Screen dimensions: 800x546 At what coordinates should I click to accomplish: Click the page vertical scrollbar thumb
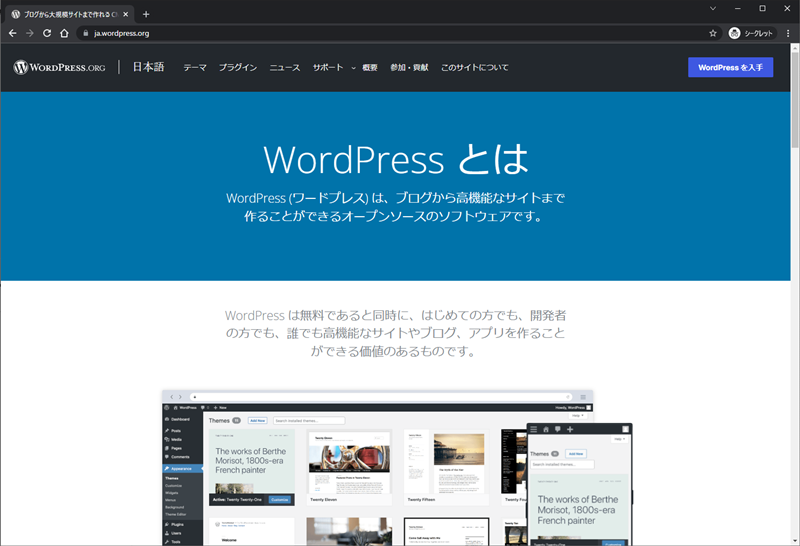[x=795, y=100]
